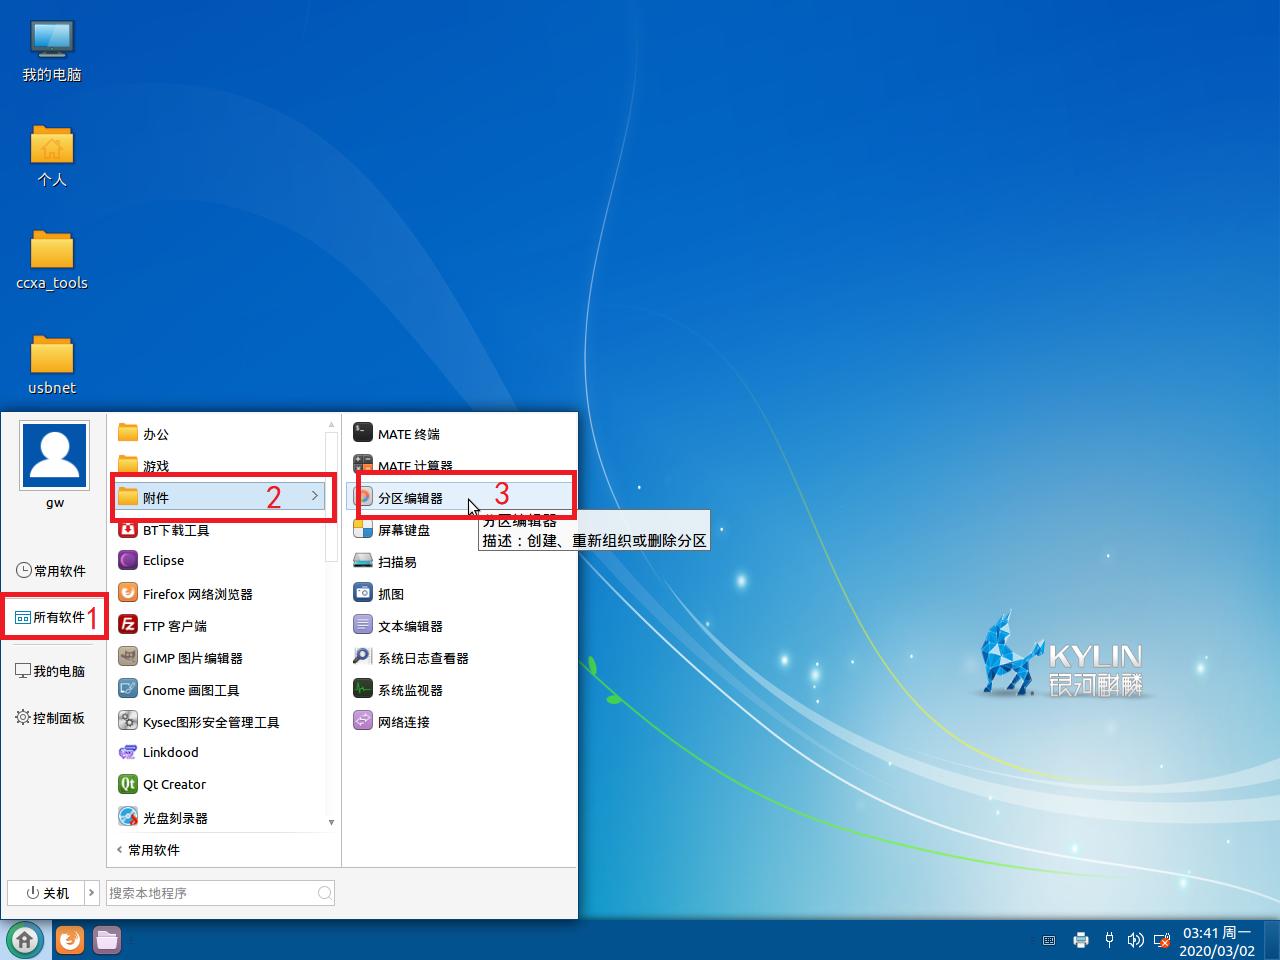
Task: Open 系统日志查看器 log viewer
Action: point(424,657)
